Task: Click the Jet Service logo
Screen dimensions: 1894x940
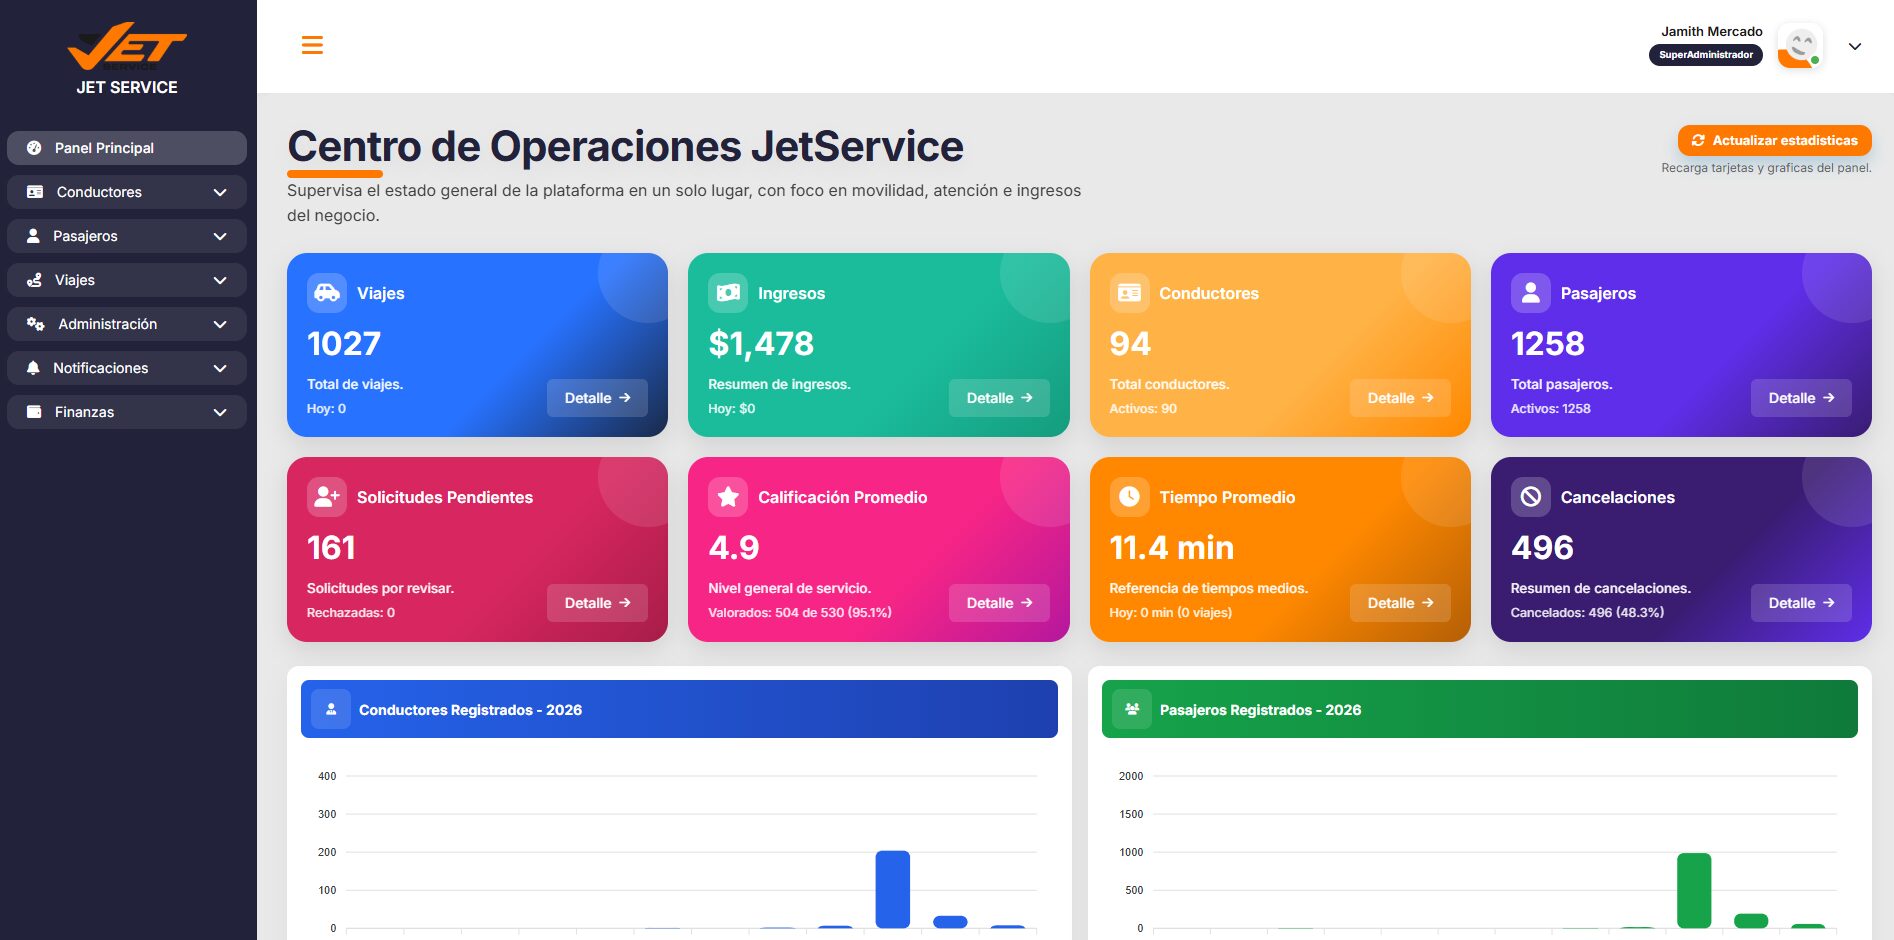Action: (x=127, y=46)
